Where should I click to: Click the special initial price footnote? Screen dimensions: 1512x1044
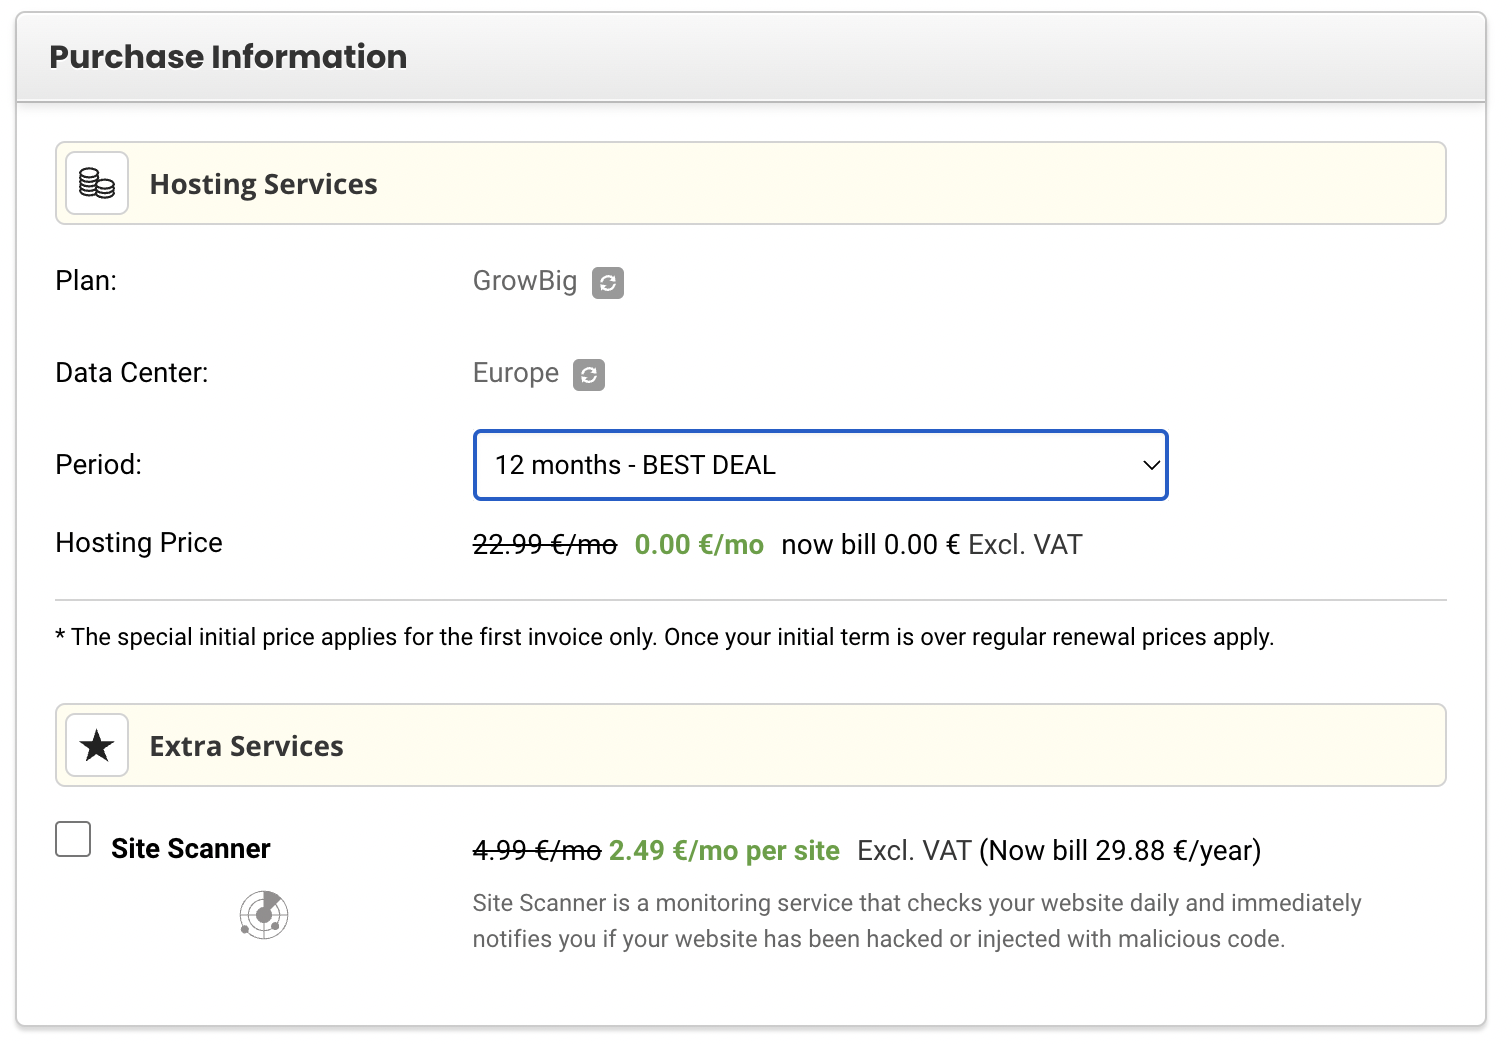(665, 637)
